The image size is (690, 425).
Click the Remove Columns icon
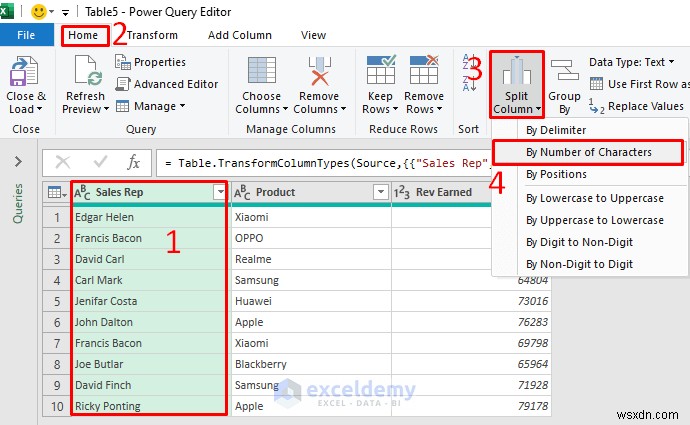[319, 71]
